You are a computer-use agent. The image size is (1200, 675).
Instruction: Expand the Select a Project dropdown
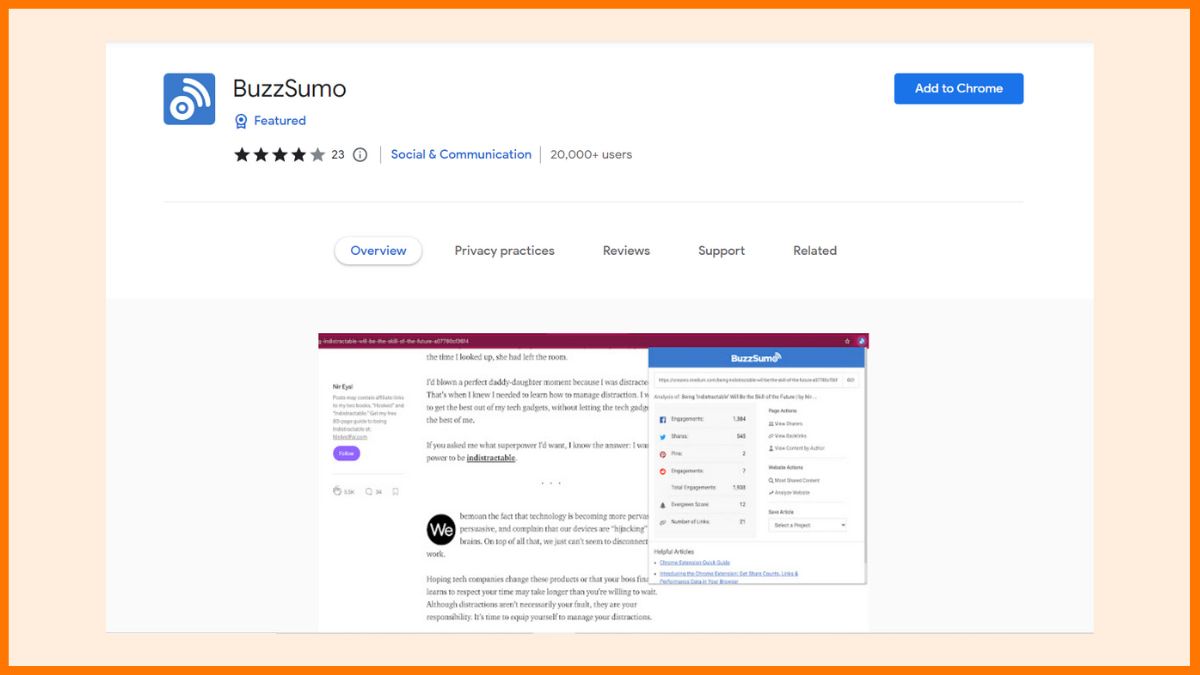[807, 525]
